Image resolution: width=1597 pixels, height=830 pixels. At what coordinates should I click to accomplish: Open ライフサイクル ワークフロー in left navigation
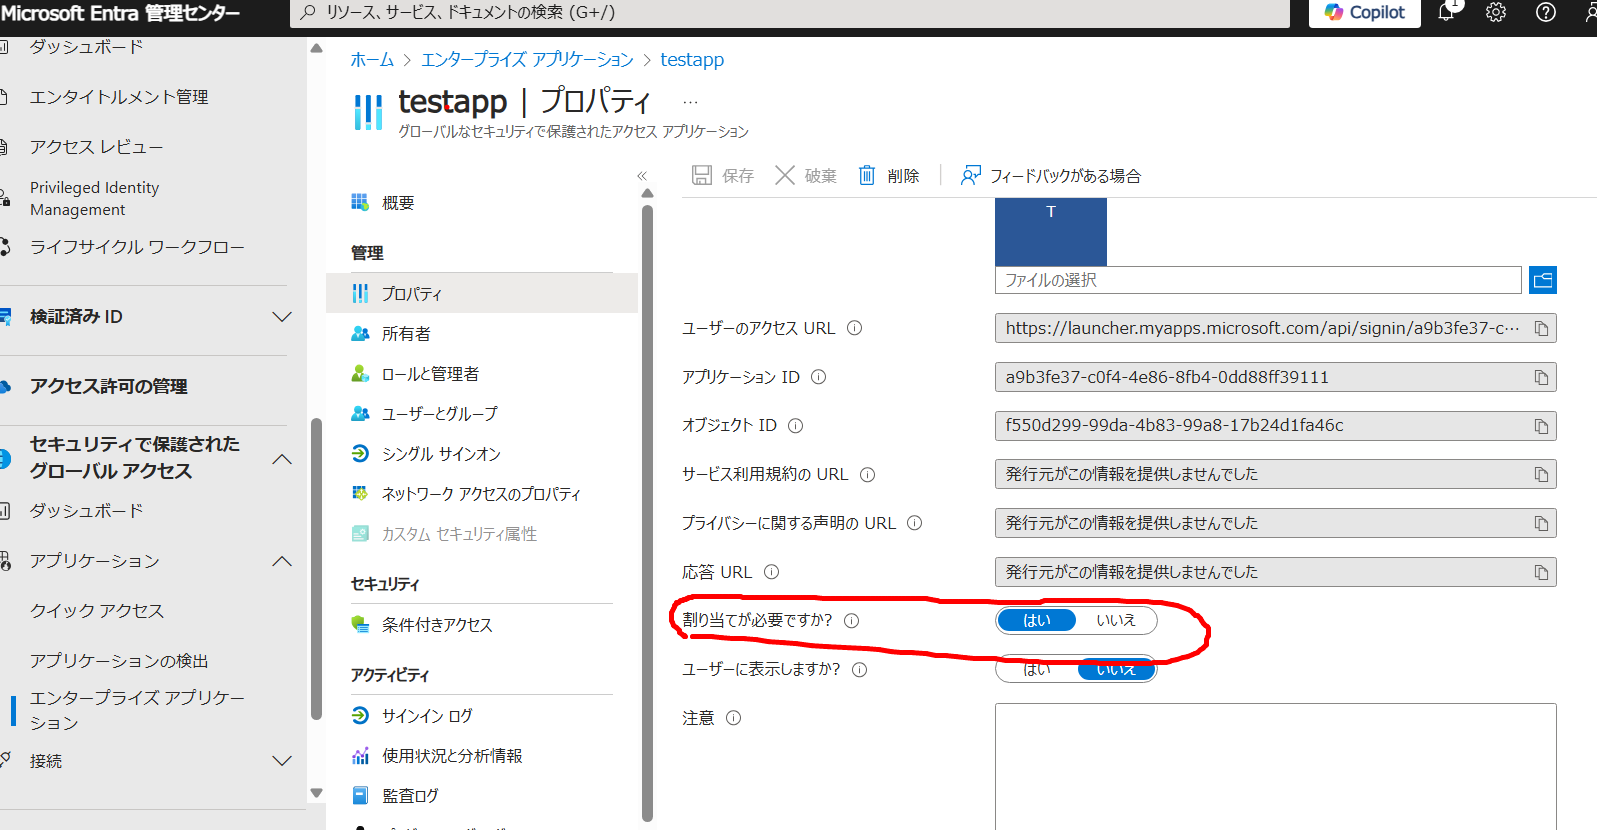pos(137,247)
